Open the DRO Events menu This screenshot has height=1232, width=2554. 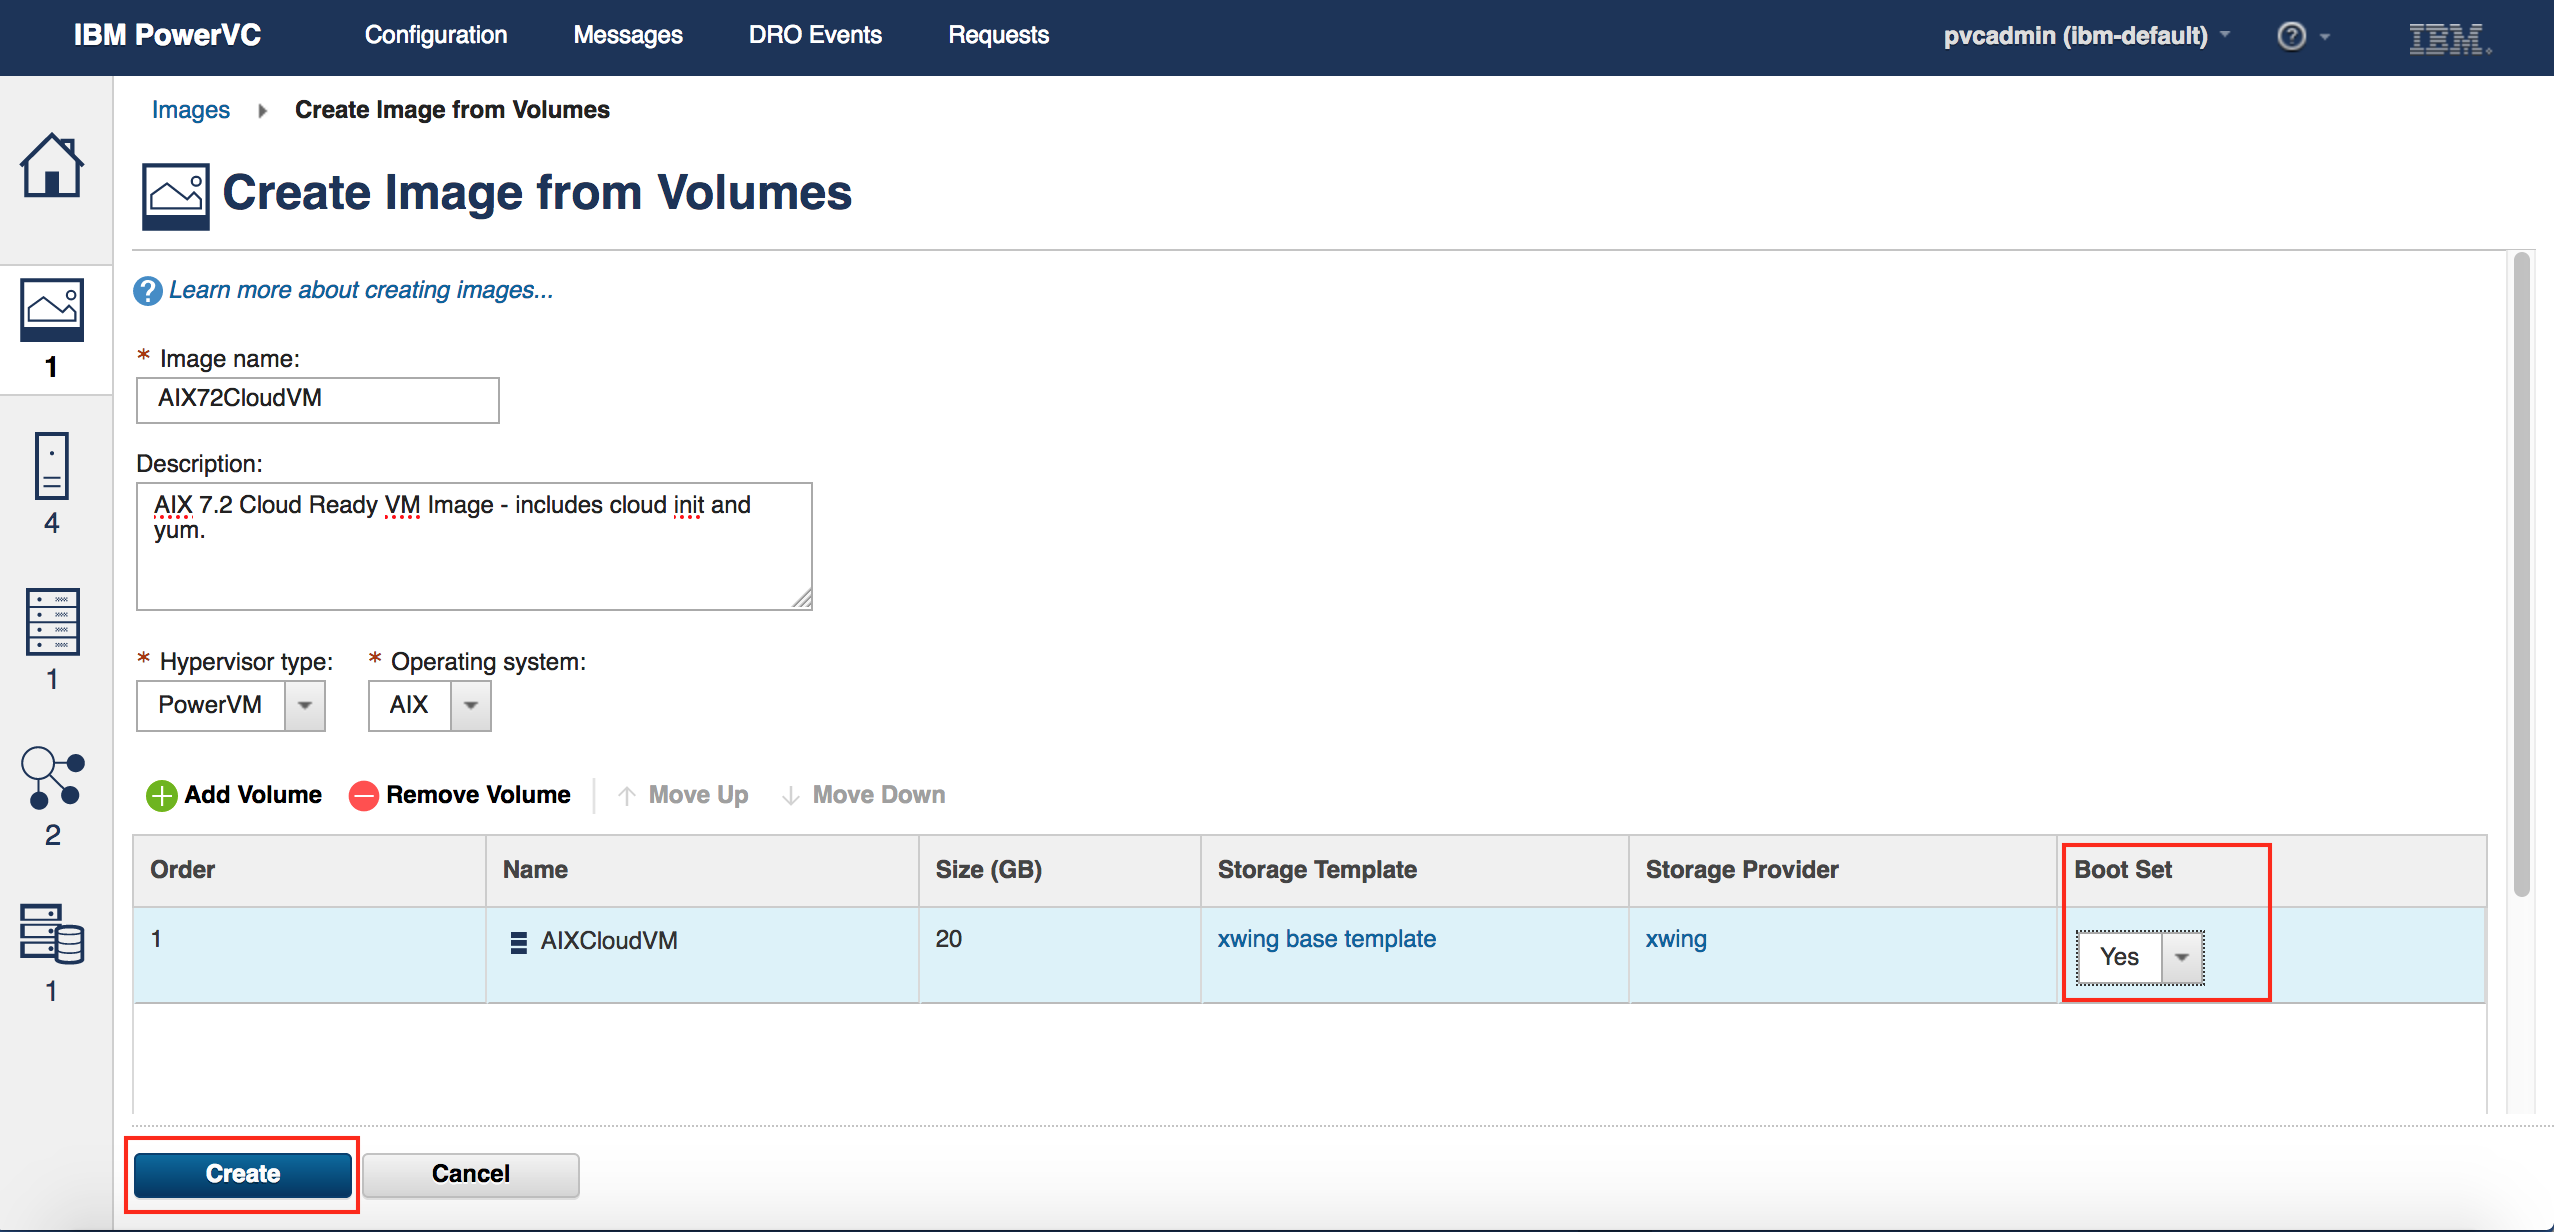point(815,35)
